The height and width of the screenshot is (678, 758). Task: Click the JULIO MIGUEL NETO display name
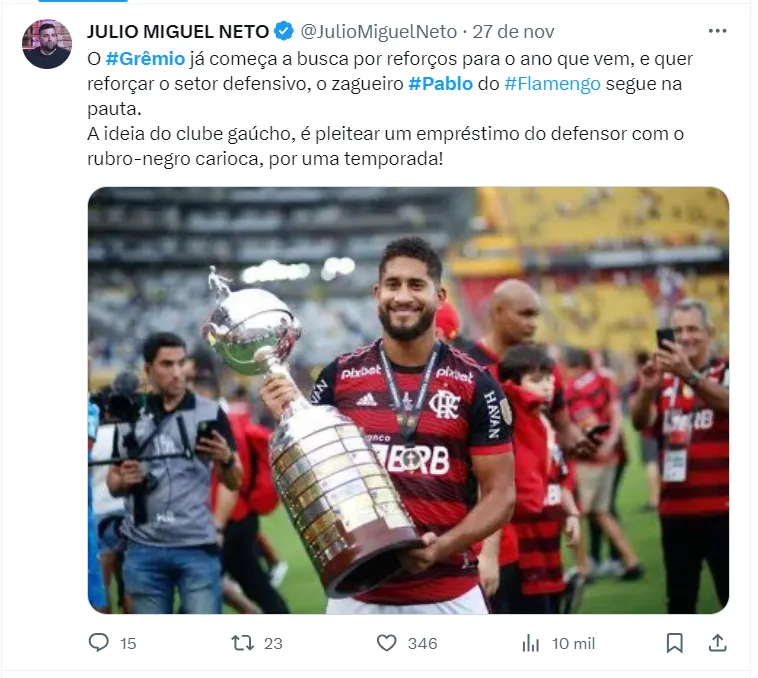178,31
